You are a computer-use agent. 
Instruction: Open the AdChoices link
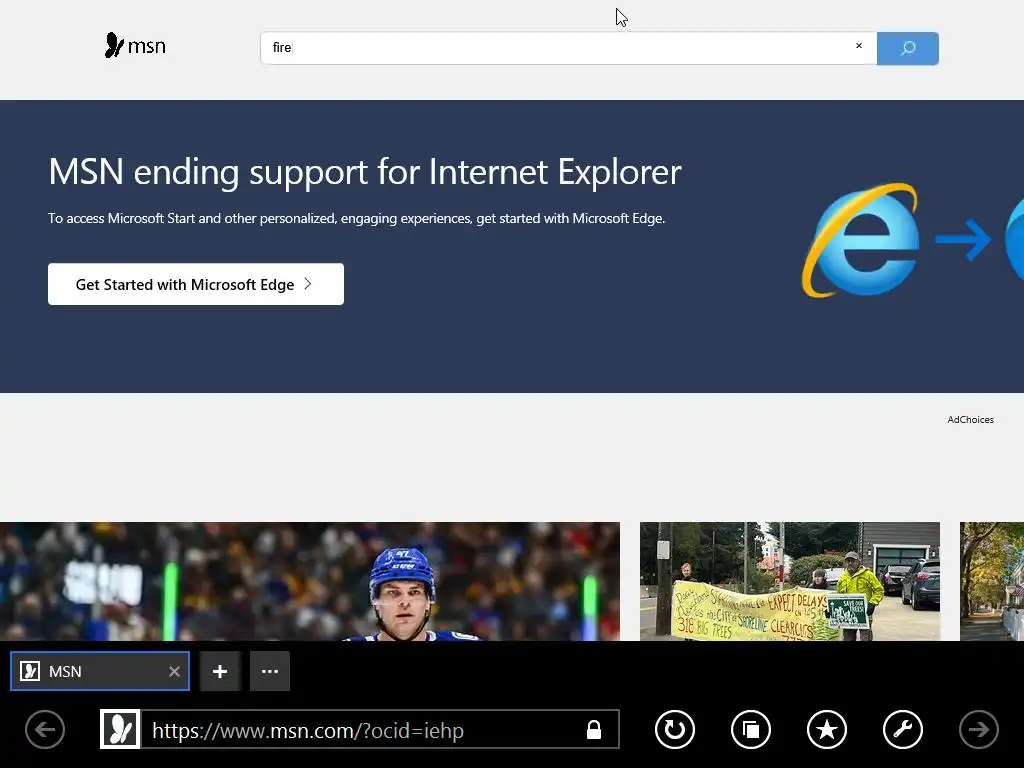[x=970, y=420]
